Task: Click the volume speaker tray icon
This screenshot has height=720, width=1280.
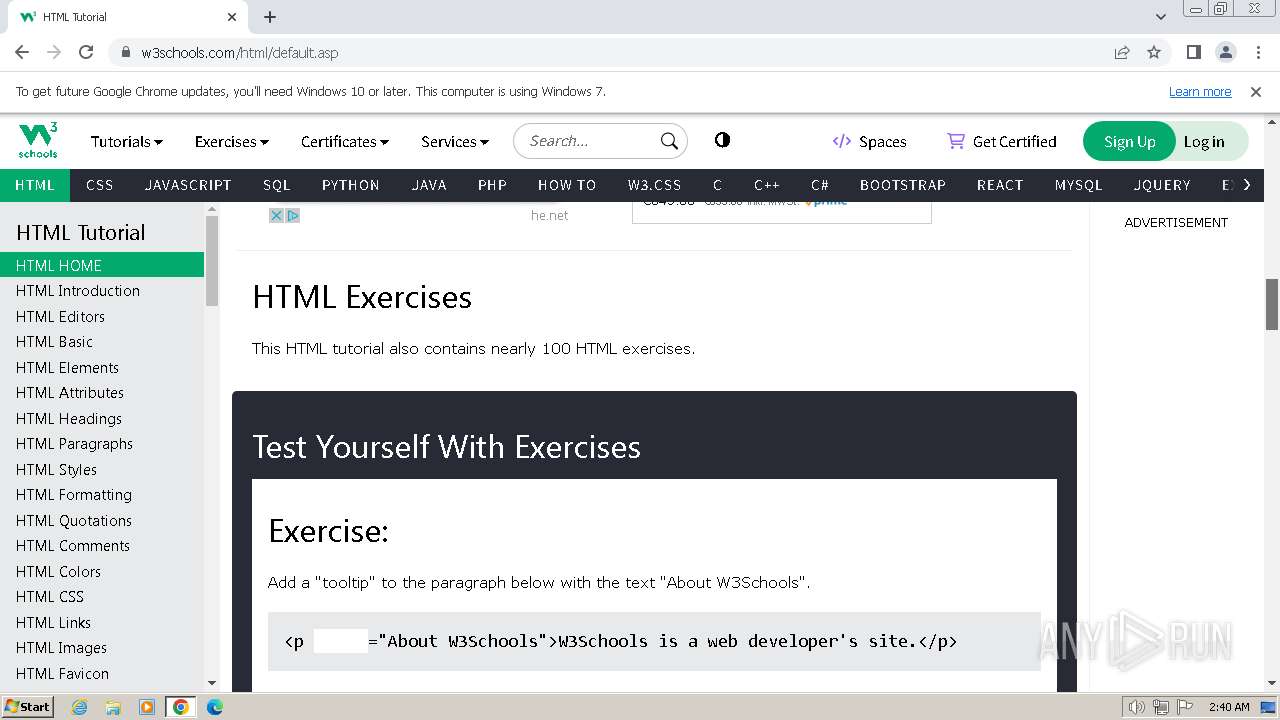Action: [1136, 707]
